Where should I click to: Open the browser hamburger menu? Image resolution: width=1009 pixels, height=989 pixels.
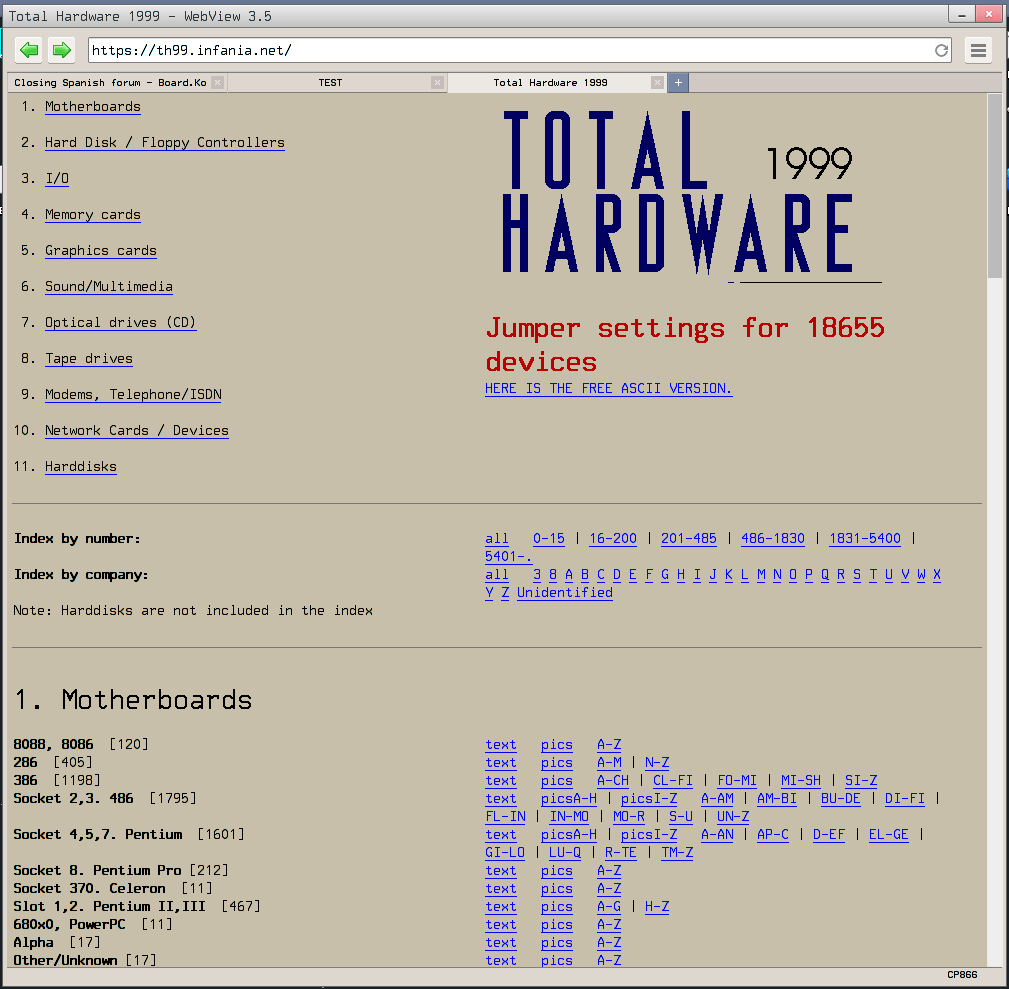click(x=977, y=49)
